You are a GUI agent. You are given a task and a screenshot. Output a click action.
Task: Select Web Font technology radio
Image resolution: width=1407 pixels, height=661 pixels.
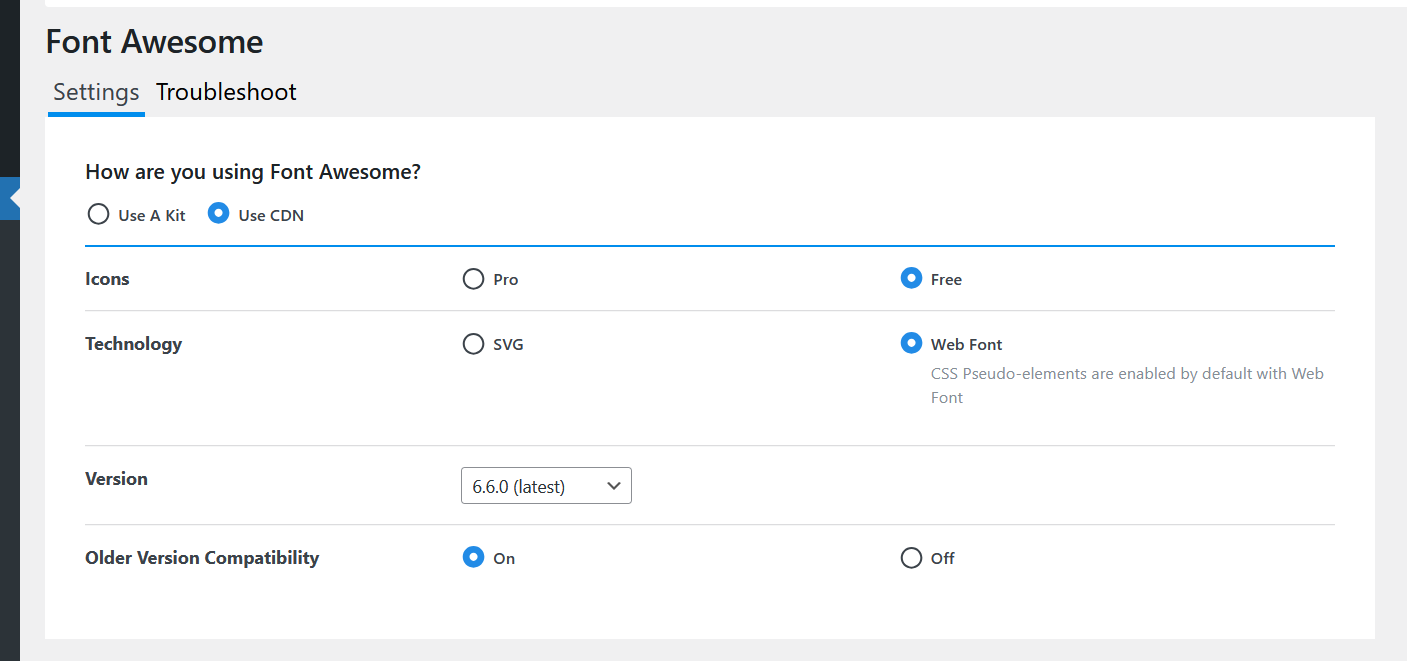pyautogui.click(x=911, y=344)
